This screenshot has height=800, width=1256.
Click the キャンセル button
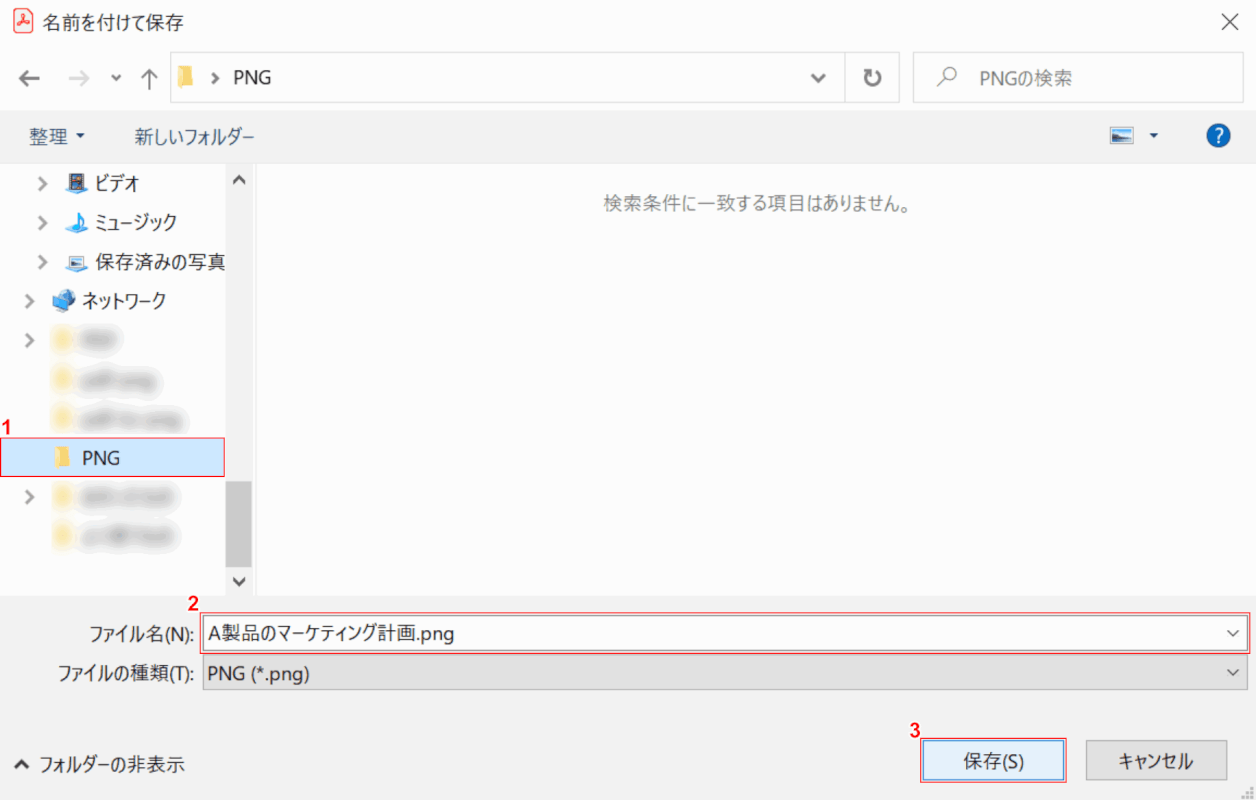point(1155,761)
